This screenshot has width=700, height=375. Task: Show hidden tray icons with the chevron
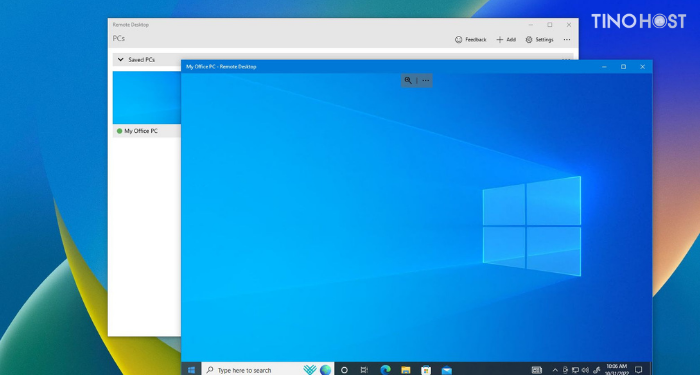[x=555, y=370]
